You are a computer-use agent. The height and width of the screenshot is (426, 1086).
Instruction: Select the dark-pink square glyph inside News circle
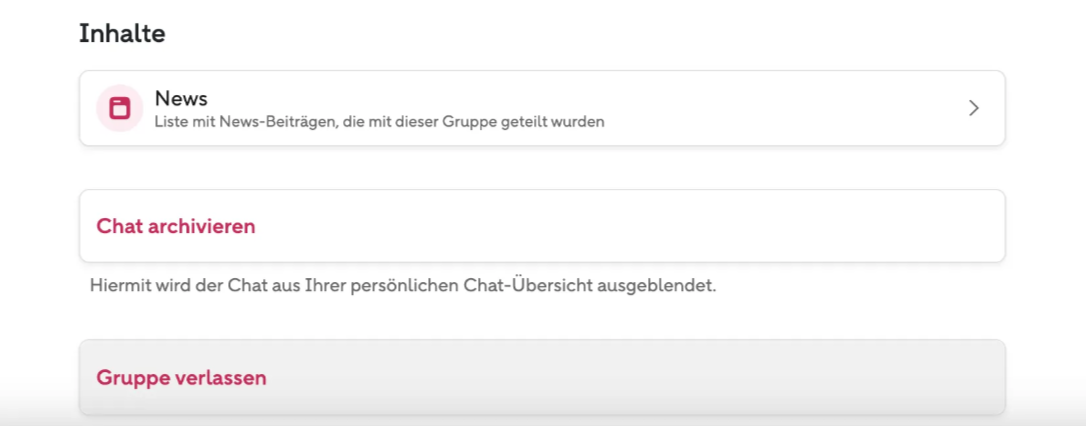120,108
